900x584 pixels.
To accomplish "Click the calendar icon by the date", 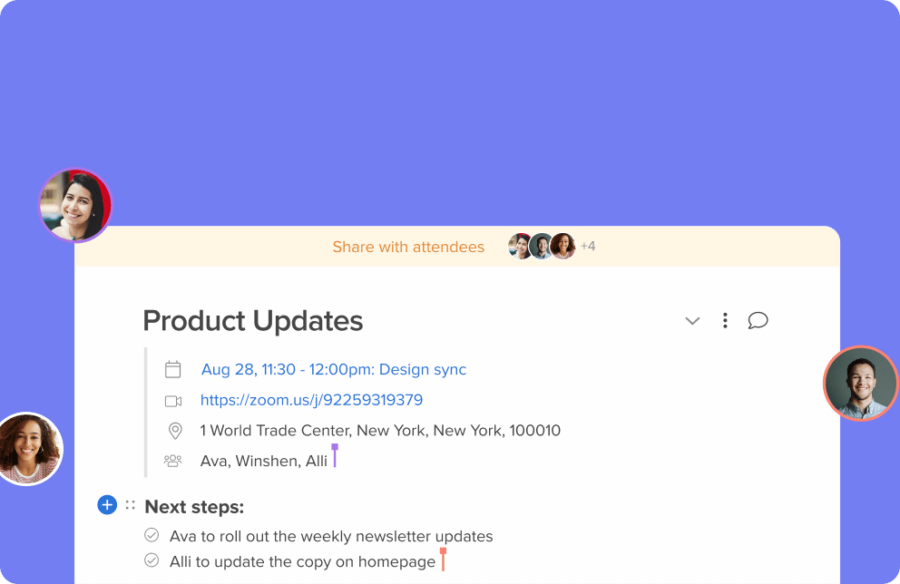I will click(173, 370).
